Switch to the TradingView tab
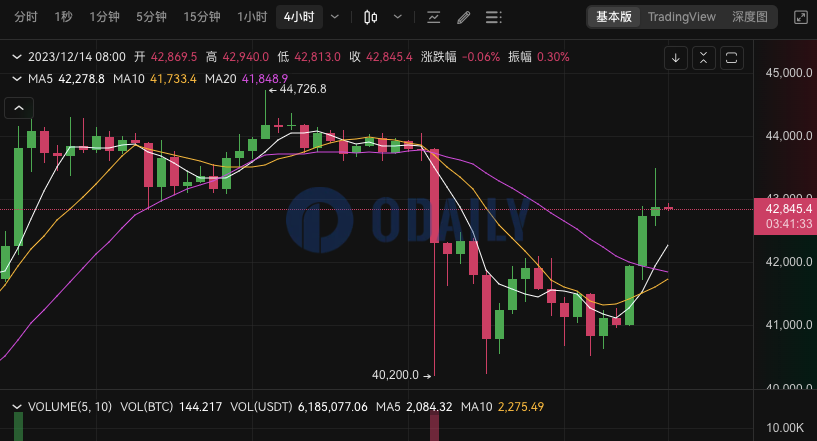This screenshot has width=817, height=441. click(681, 17)
